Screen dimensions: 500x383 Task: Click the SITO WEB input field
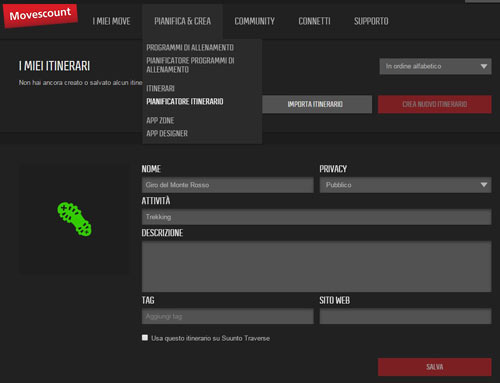coord(405,316)
